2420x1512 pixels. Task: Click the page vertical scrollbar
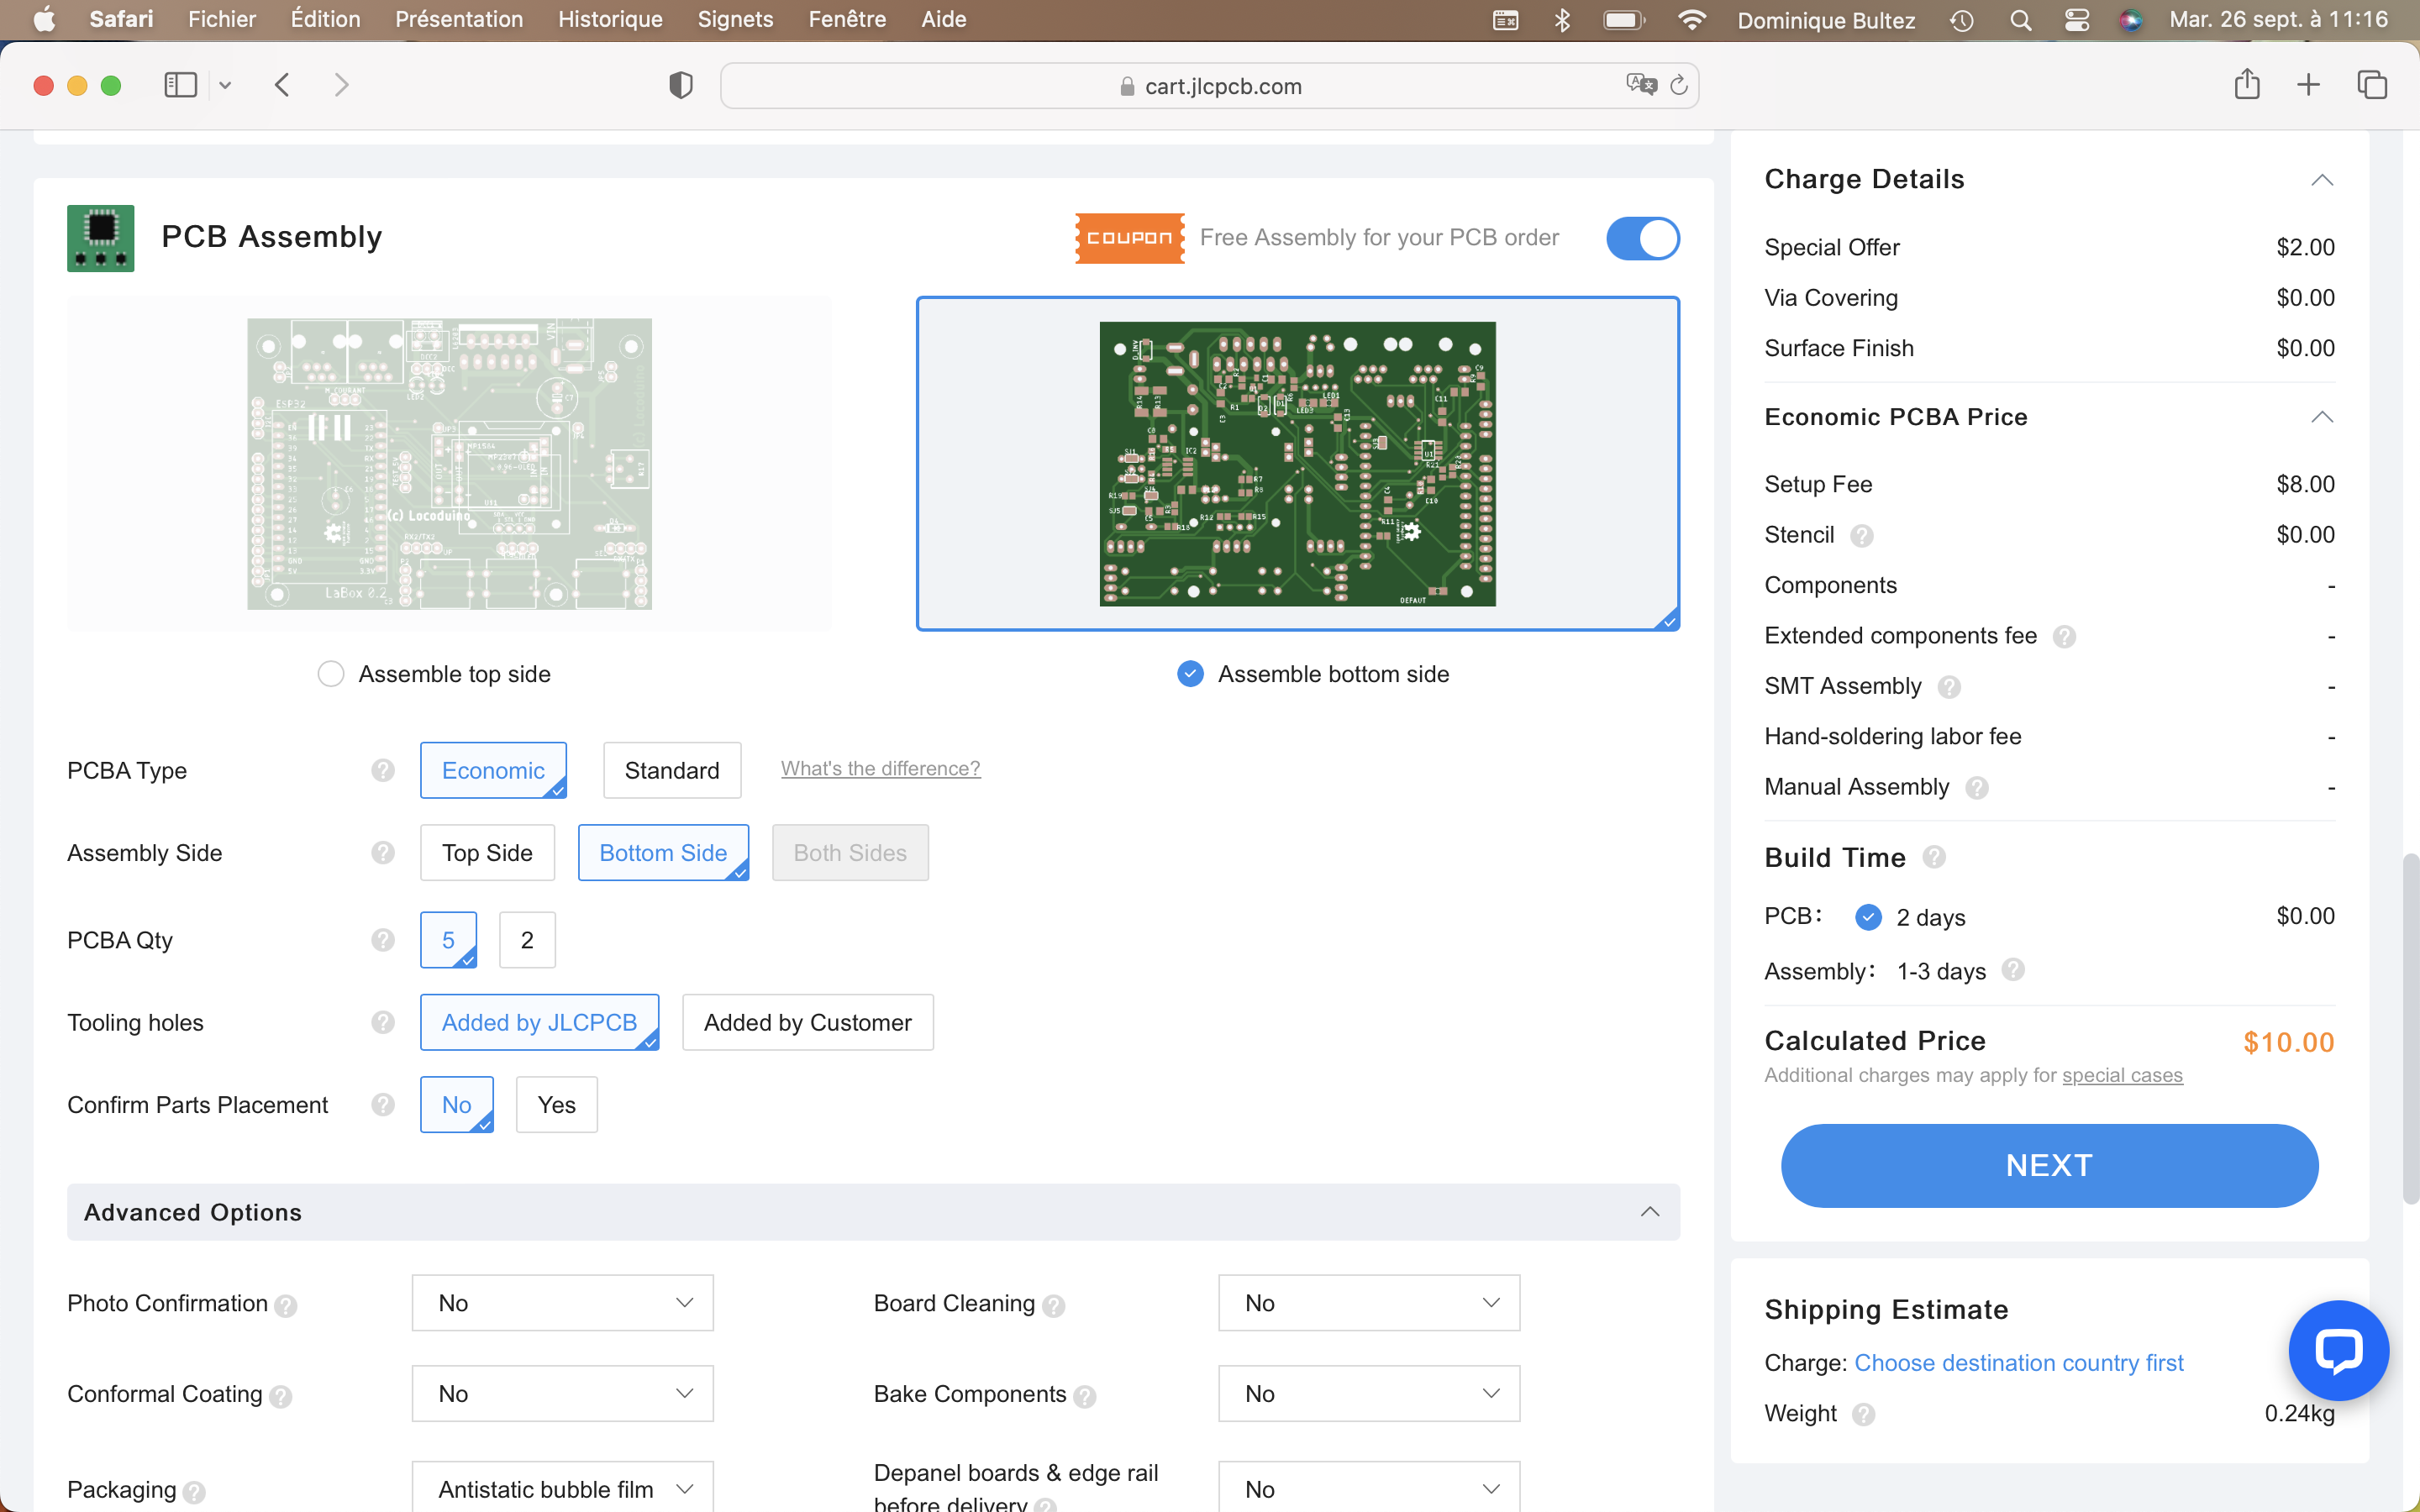point(2410,1030)
